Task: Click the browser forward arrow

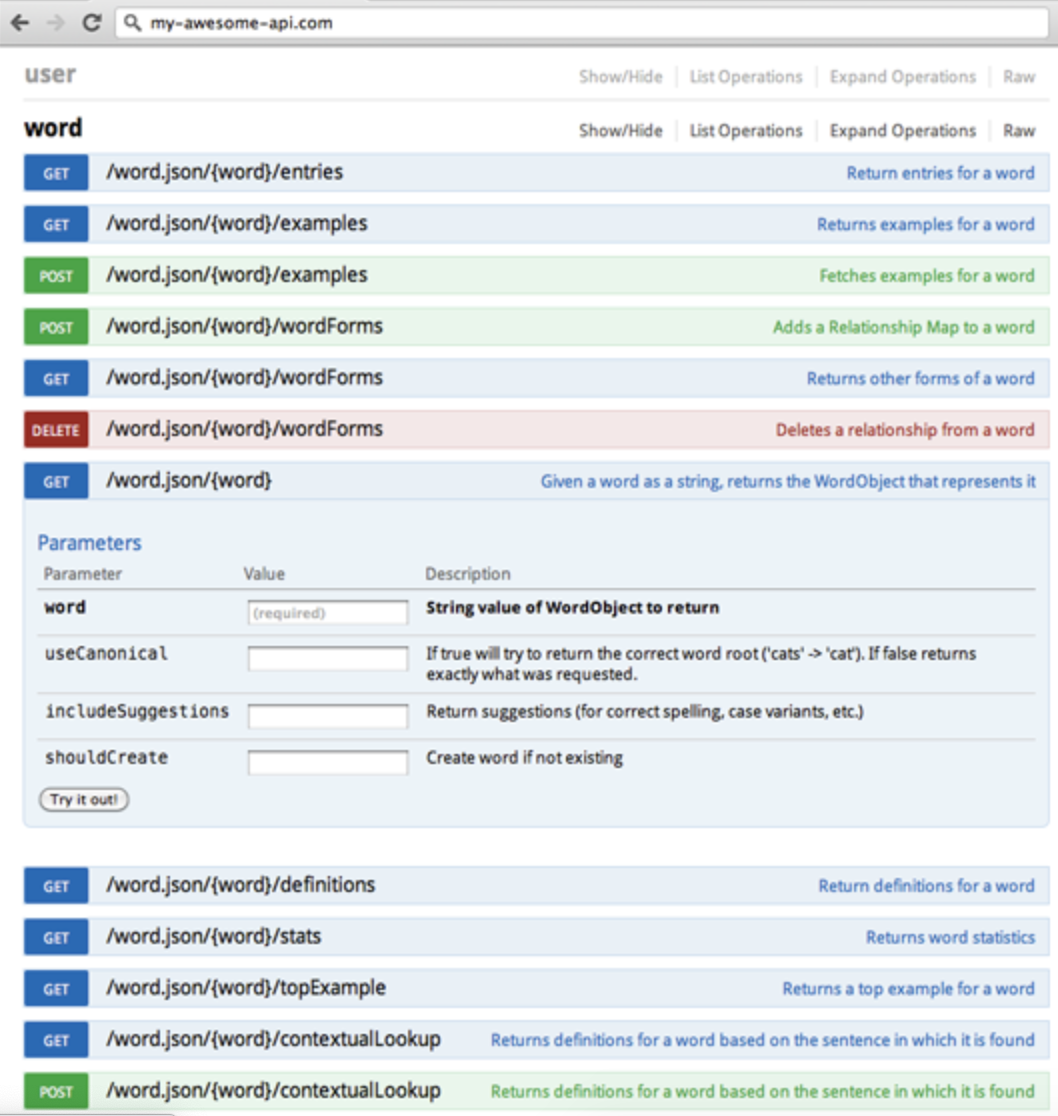Action: [x=55, y=22]
